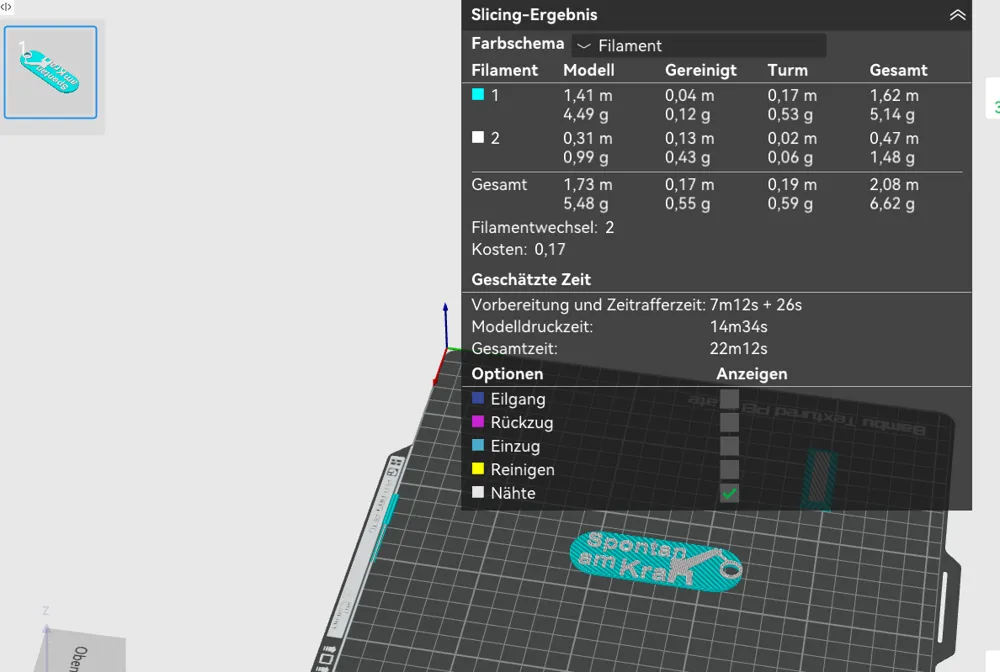Click the sidebar collapse icon top-left

(x=8, y=8)
